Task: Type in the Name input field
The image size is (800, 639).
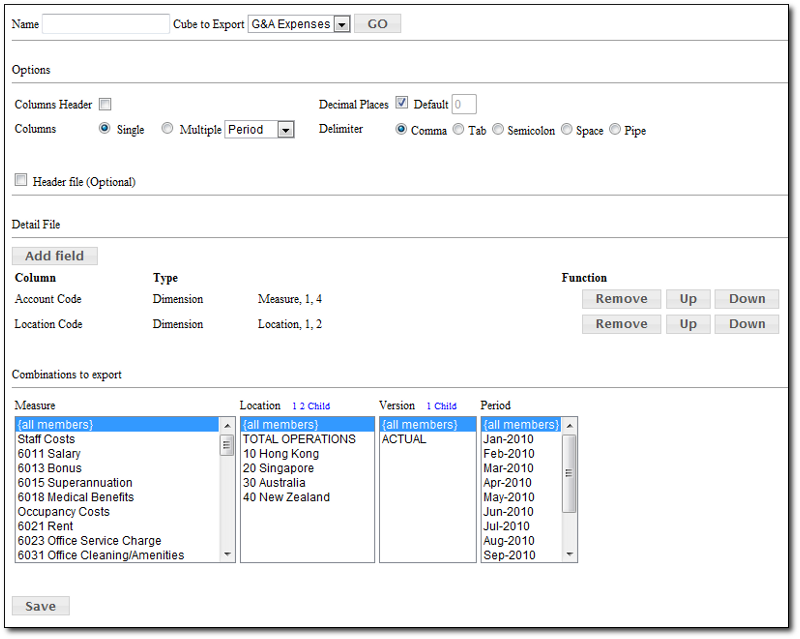Action: [106, 24]
